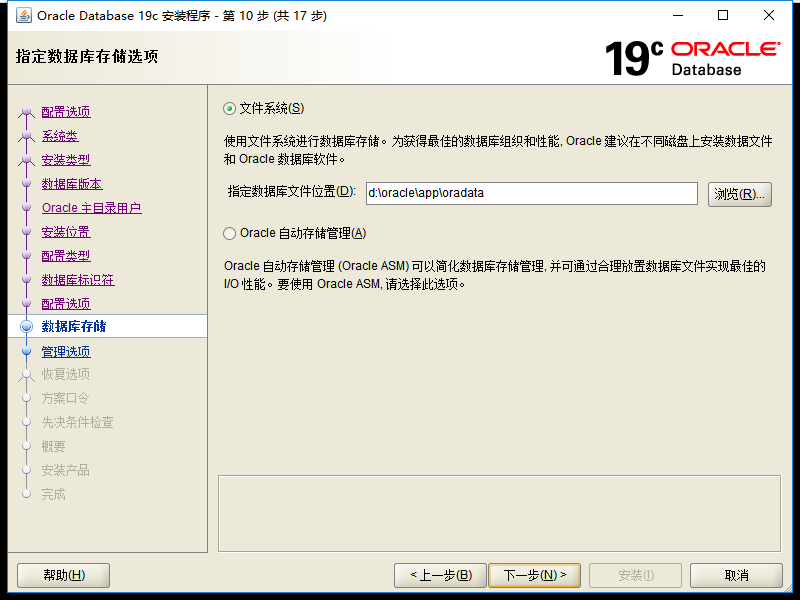The height and width of the screenshot is (600, 800).
Task: Open the 数据库版本 step link
Action: pyautogui.click(x=72, y=184)
